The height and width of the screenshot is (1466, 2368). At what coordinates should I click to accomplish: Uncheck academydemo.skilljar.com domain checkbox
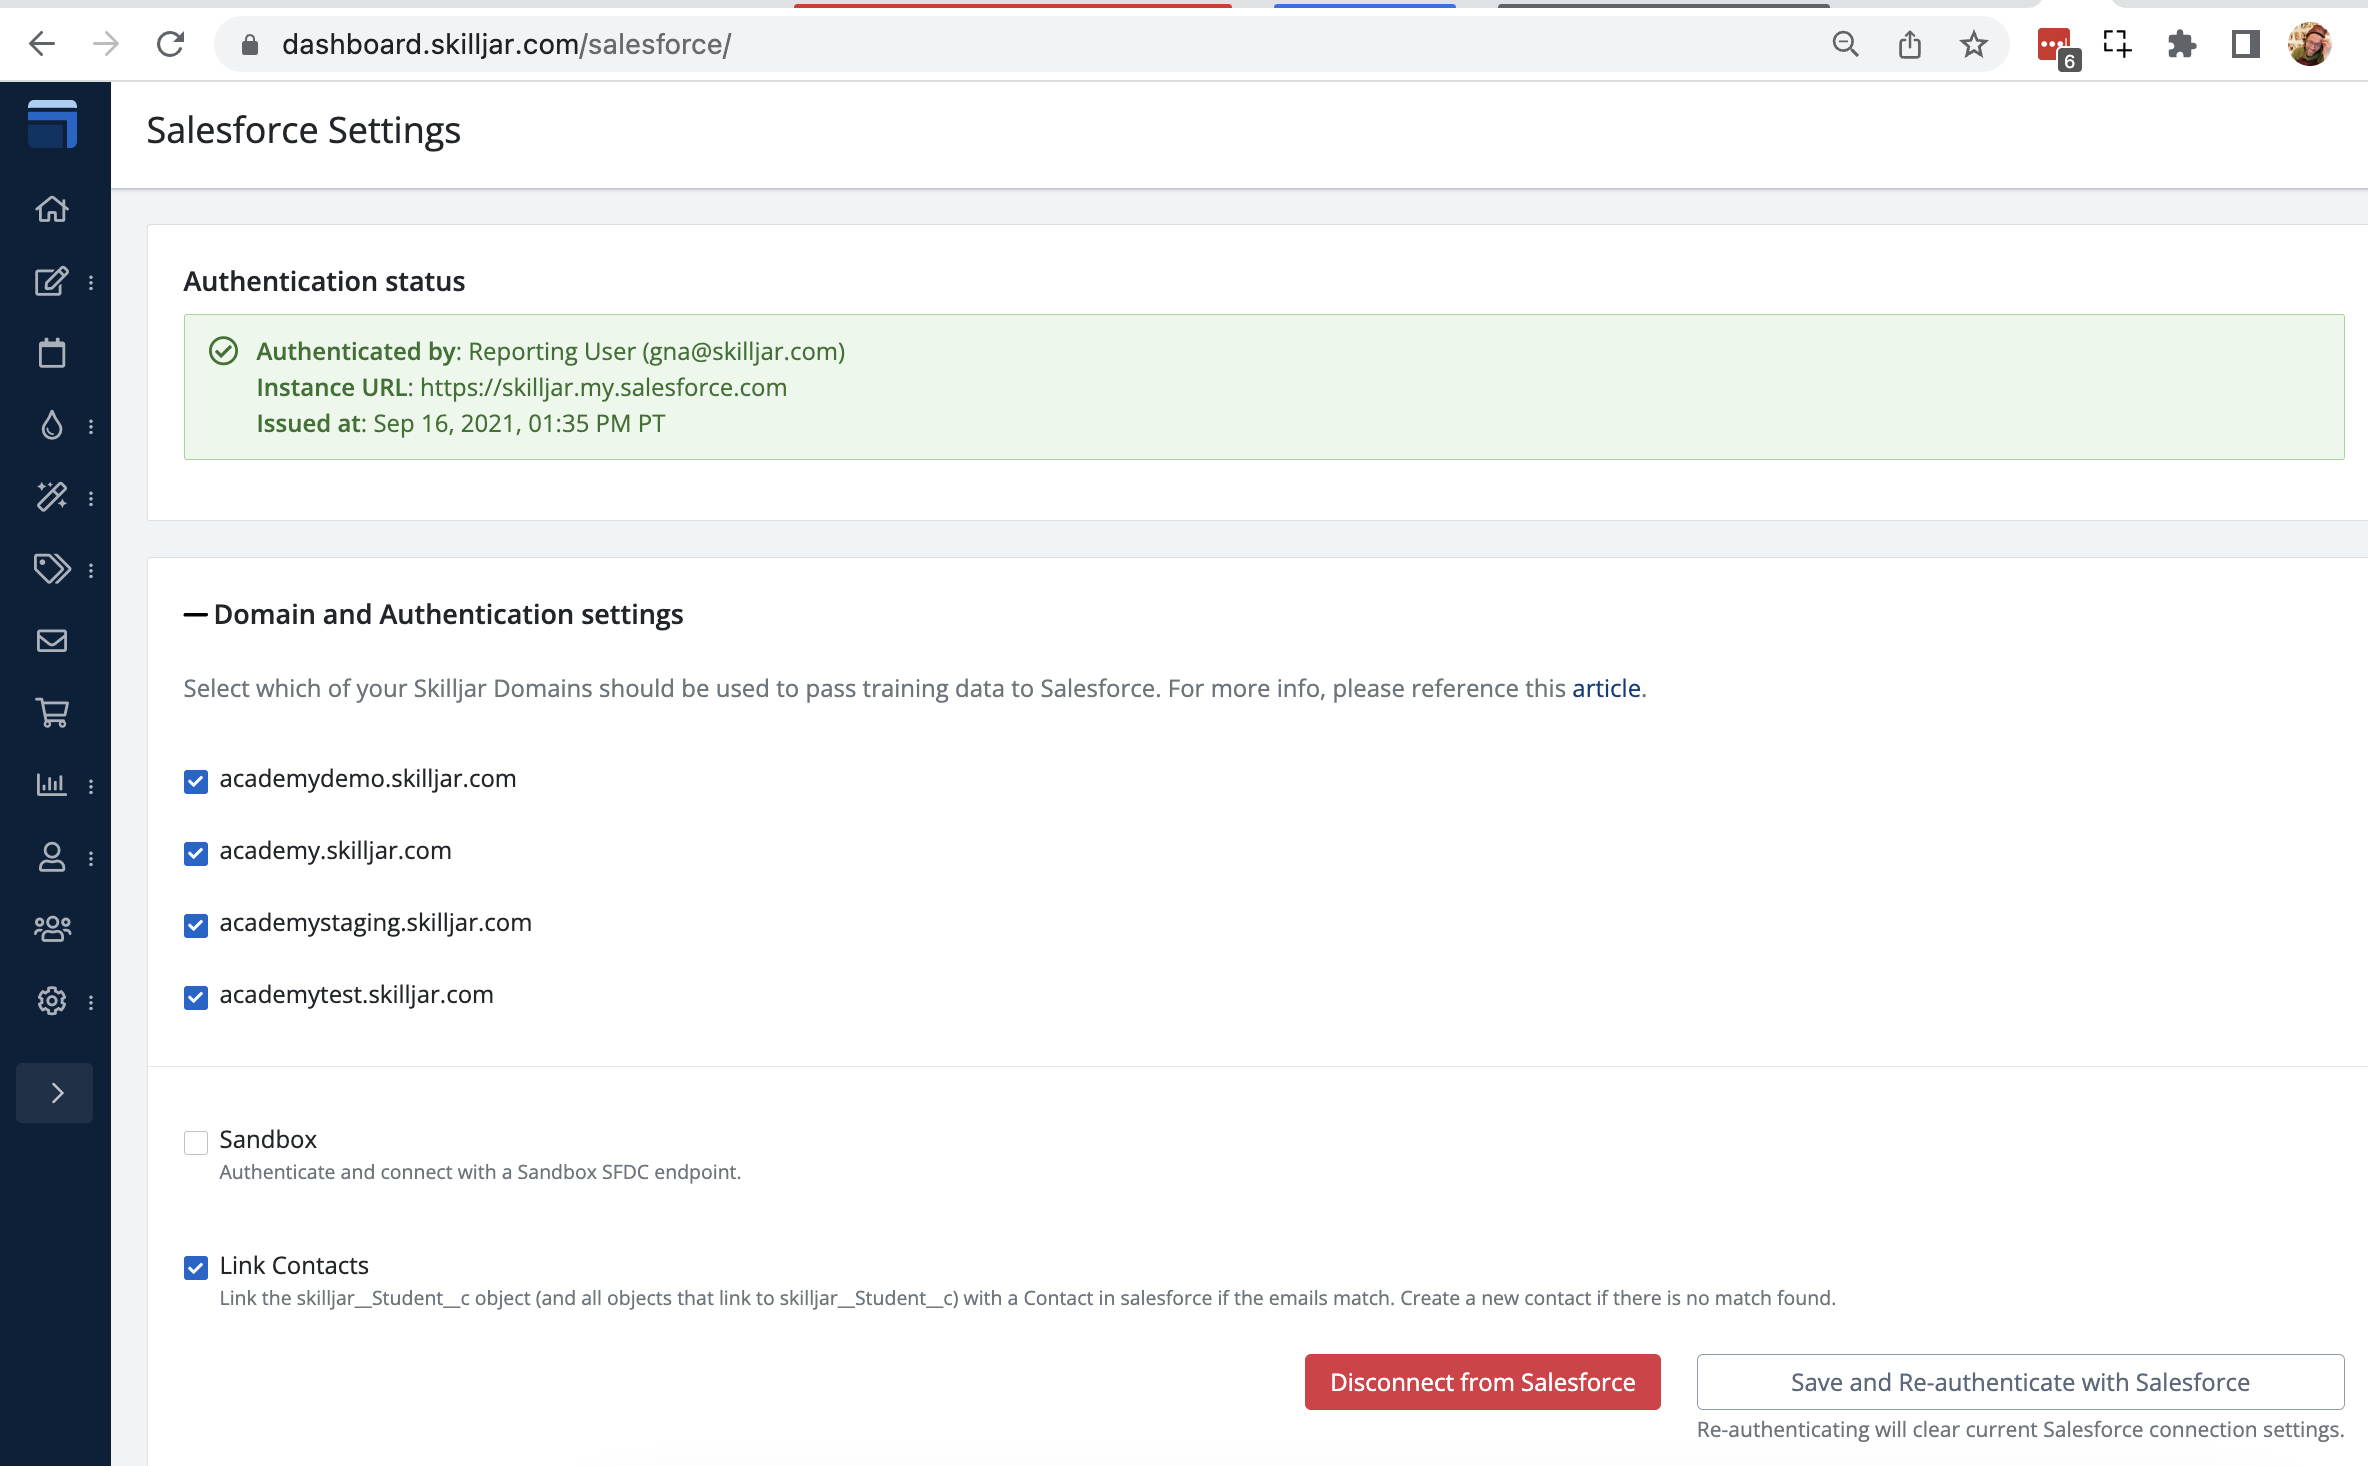pyautogui.click(x=196, y=781)
